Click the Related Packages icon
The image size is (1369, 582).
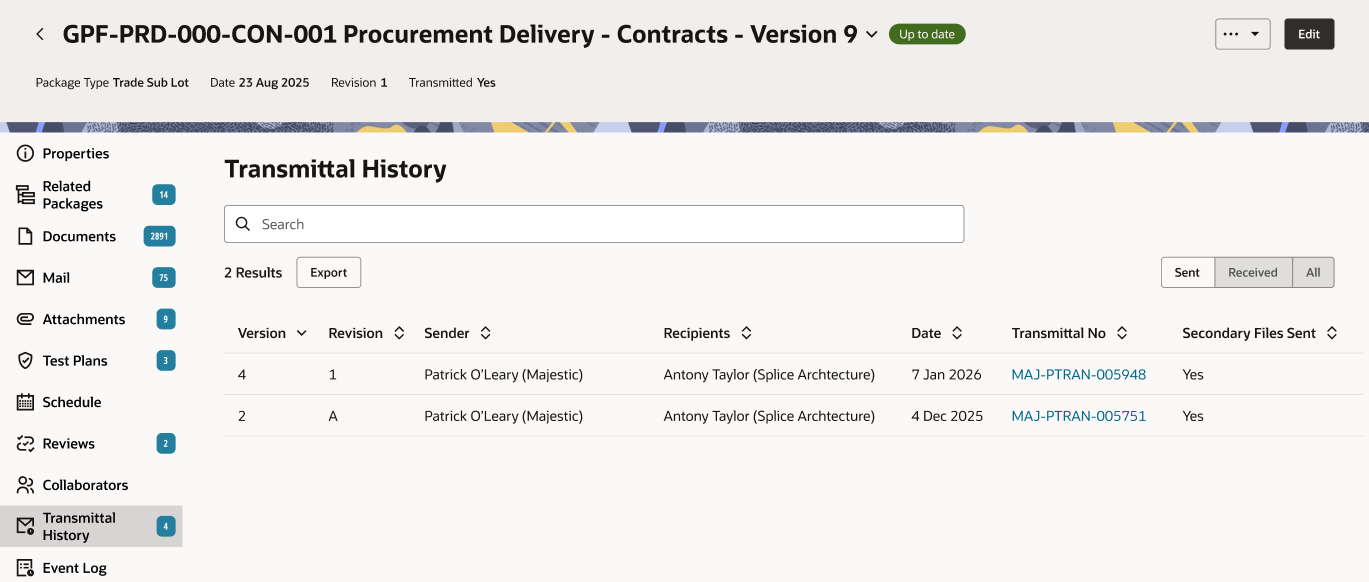coord(26,195)
